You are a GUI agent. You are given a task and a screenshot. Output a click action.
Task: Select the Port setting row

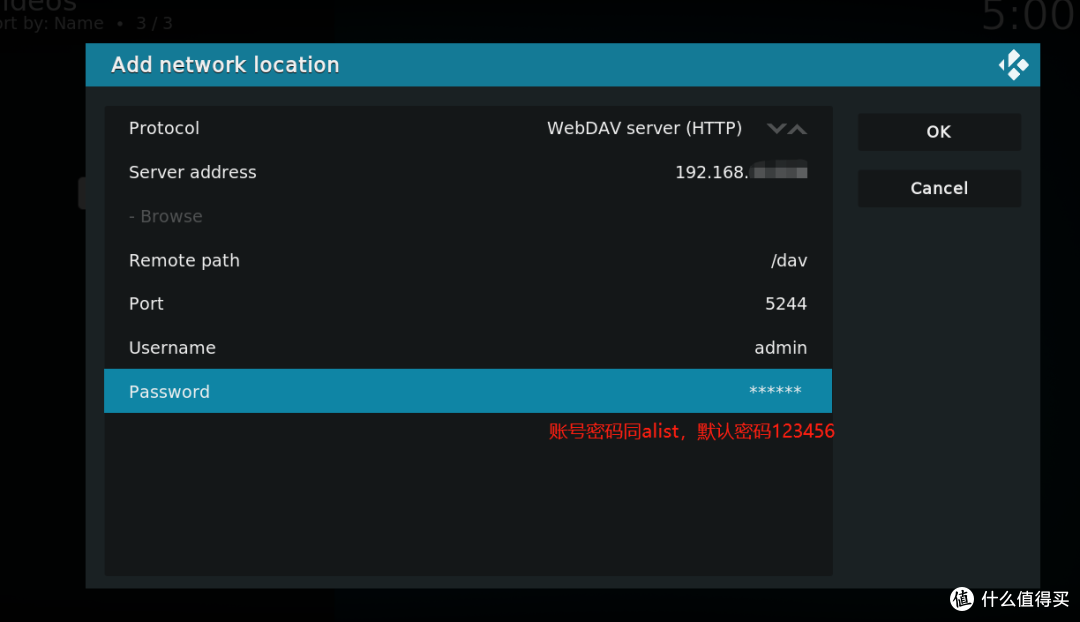coord(146,304)
